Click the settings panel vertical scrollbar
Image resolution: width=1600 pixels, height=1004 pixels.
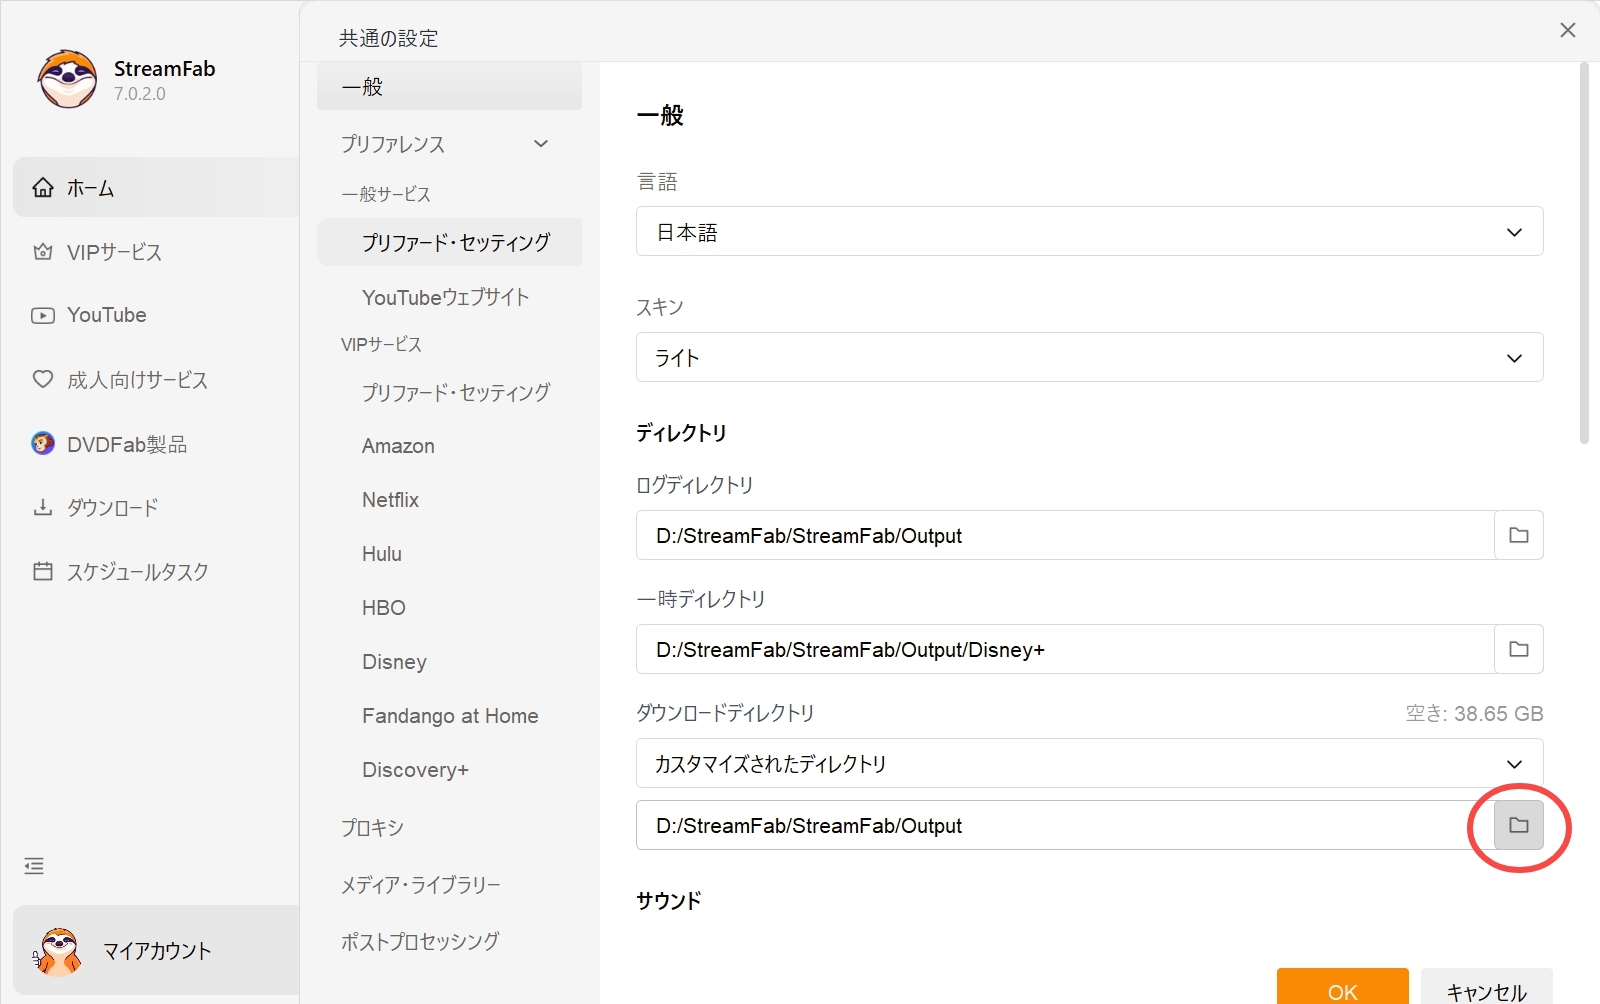[x=1584, y=253]
